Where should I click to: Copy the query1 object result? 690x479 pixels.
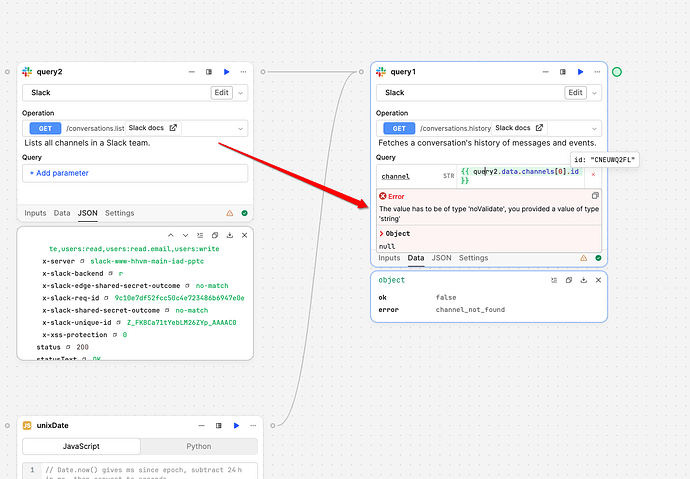(569, 280)
